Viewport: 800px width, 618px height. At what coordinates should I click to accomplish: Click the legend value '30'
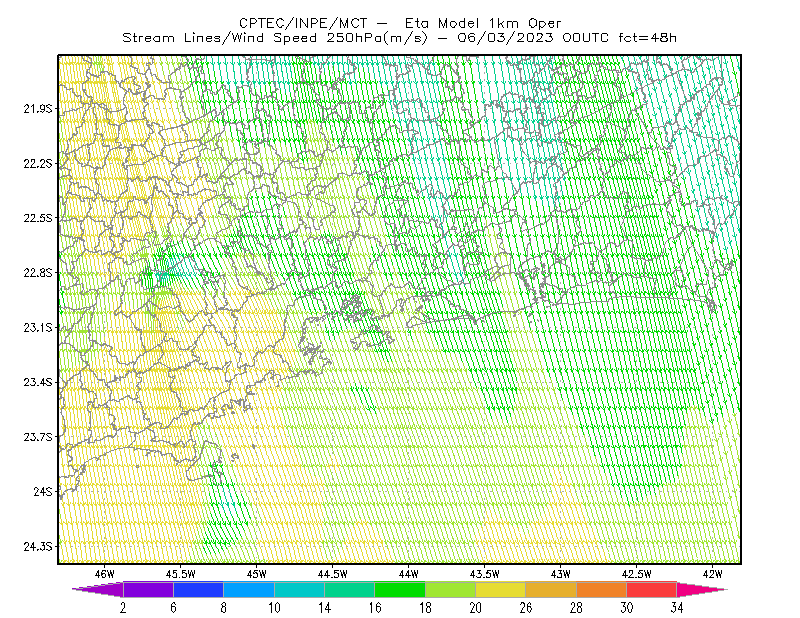pos(627,608)
